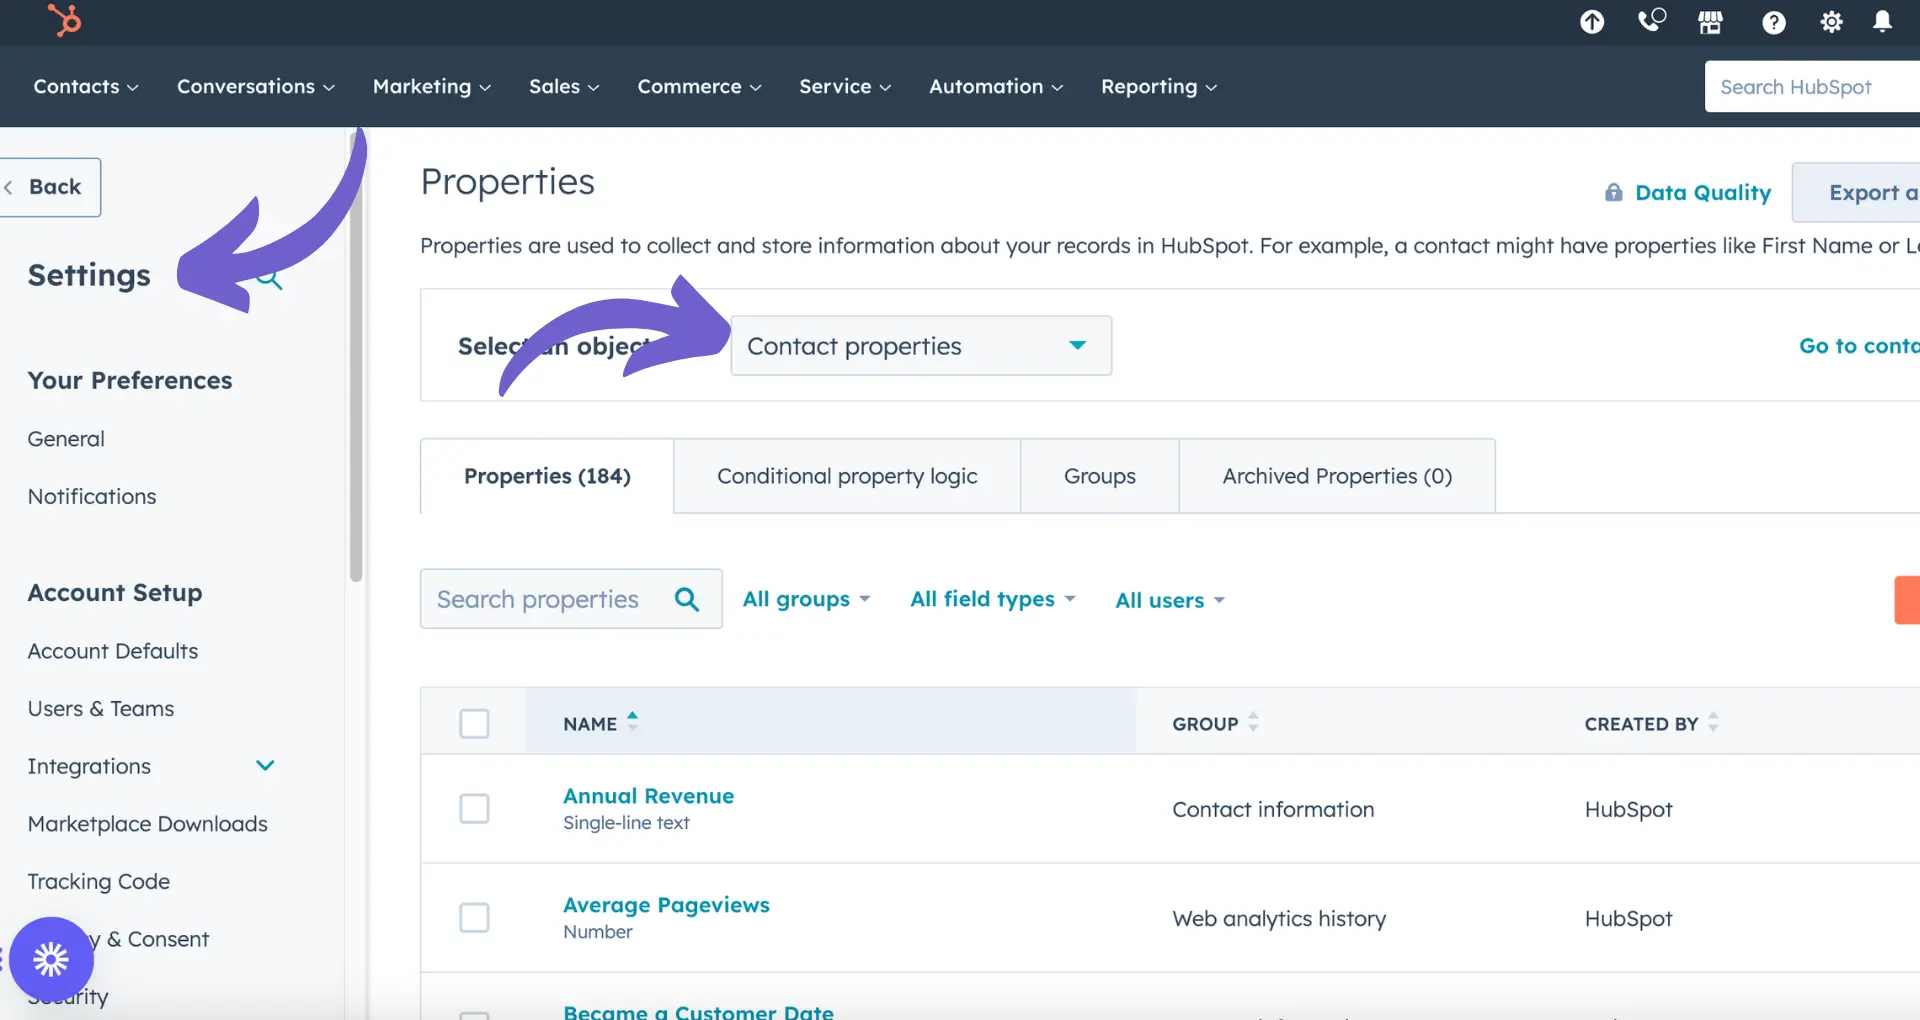Check the Average Pageviews row checkbox

pos(474,917)
